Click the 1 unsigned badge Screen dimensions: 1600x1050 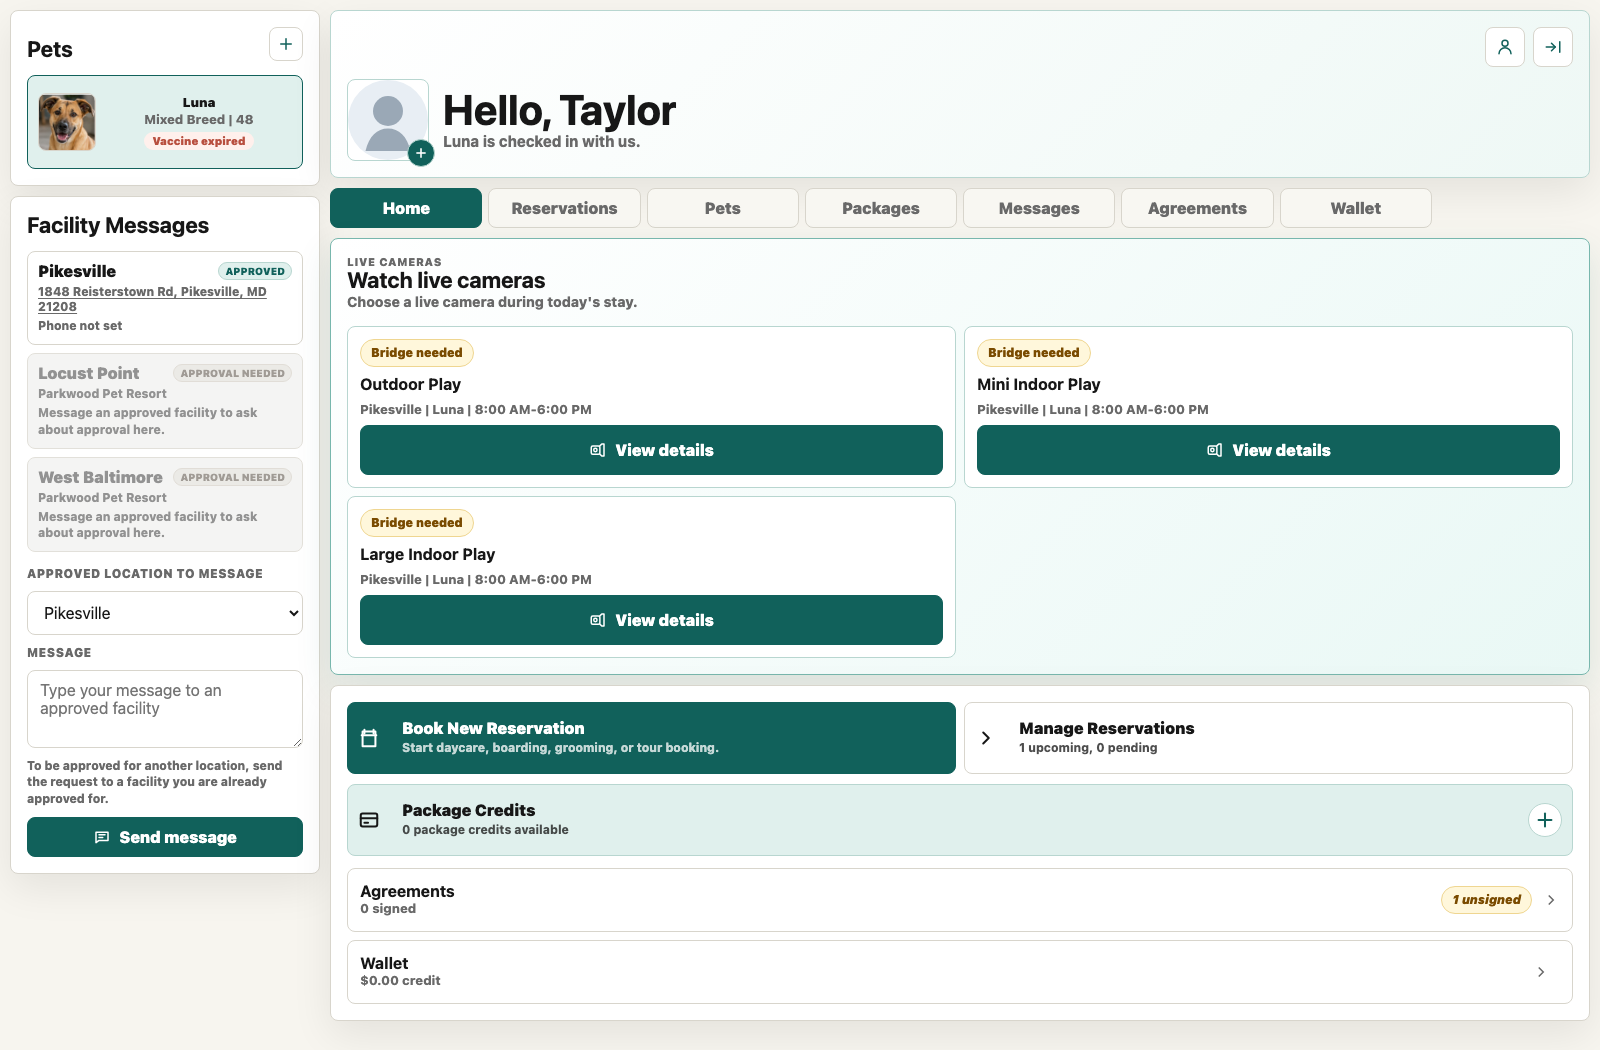1486,900
